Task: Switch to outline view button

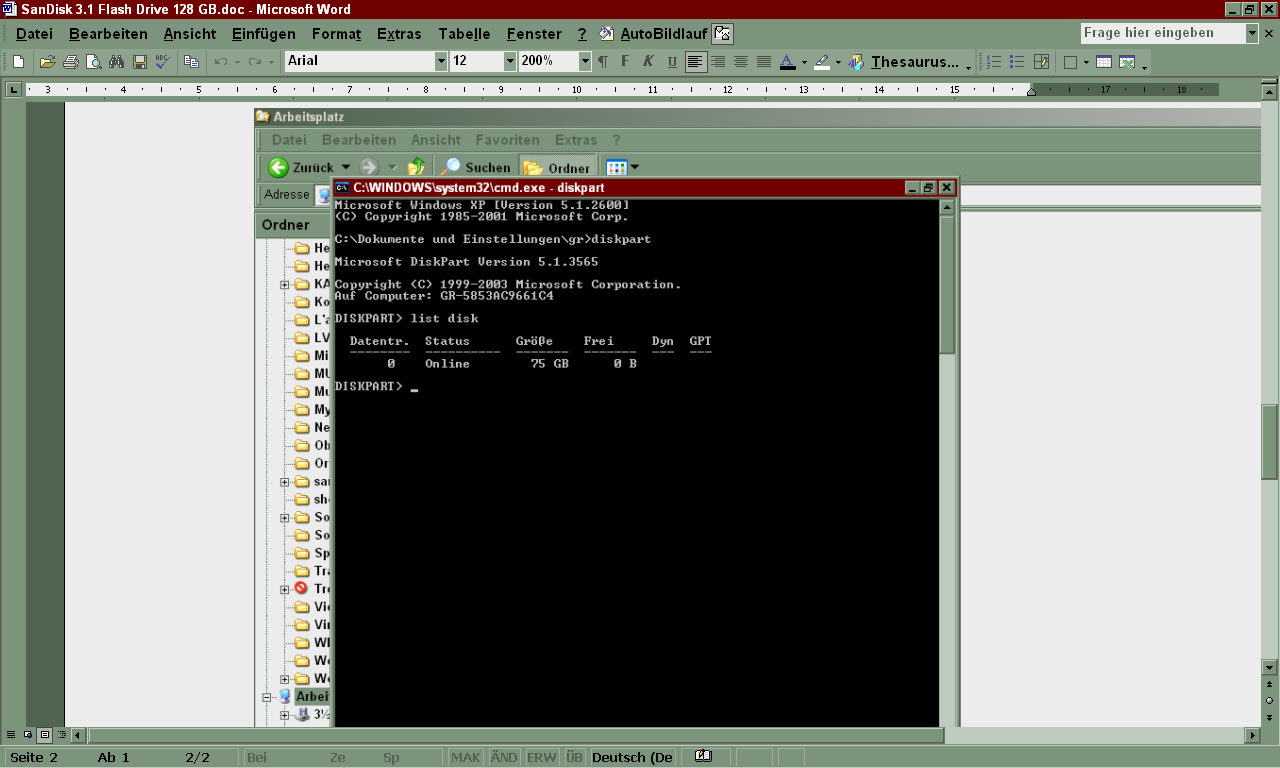Action: [61, 735]
